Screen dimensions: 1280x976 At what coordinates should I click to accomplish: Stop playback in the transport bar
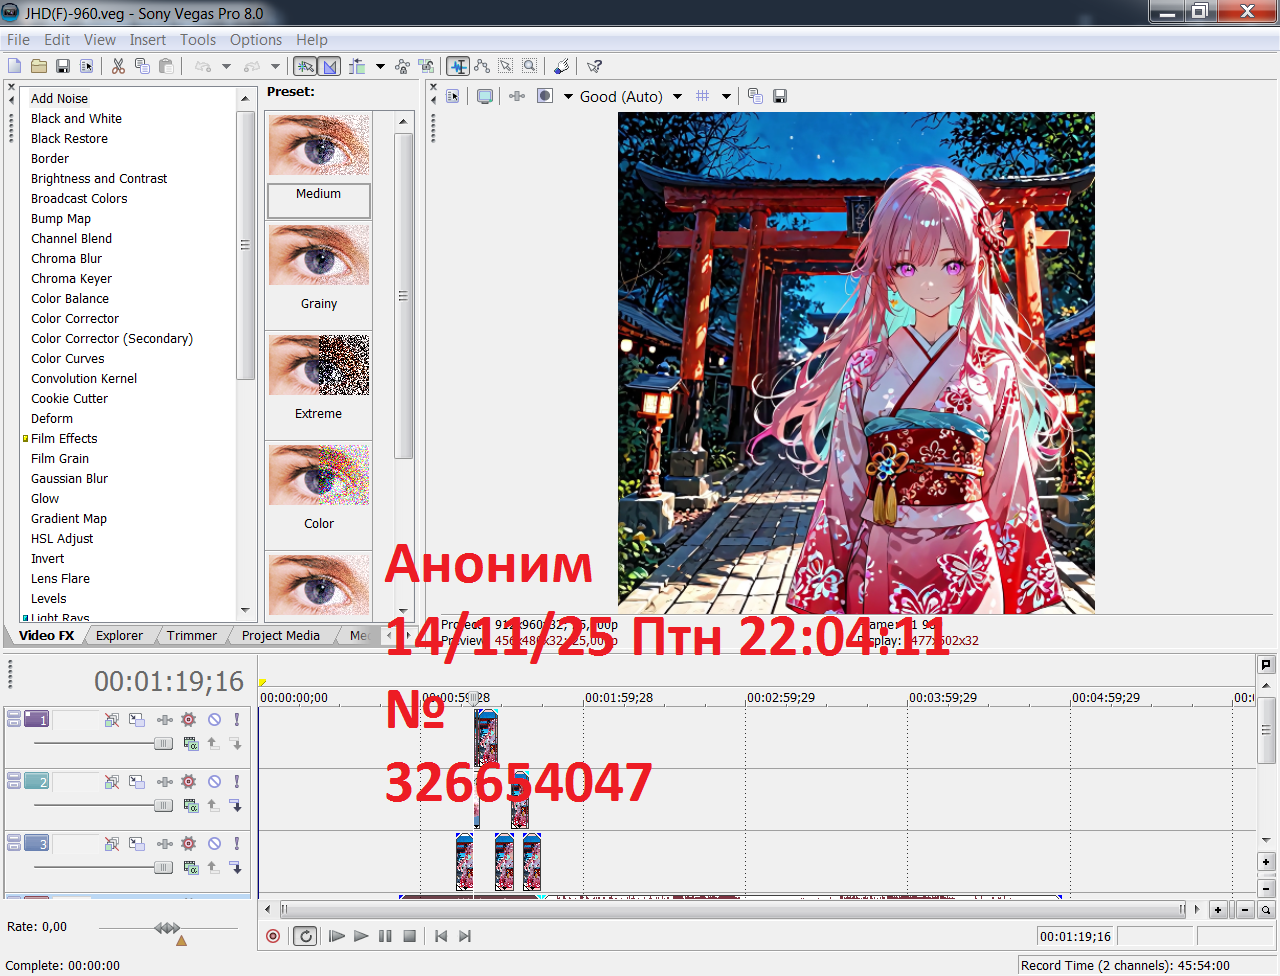pos(409,936)
